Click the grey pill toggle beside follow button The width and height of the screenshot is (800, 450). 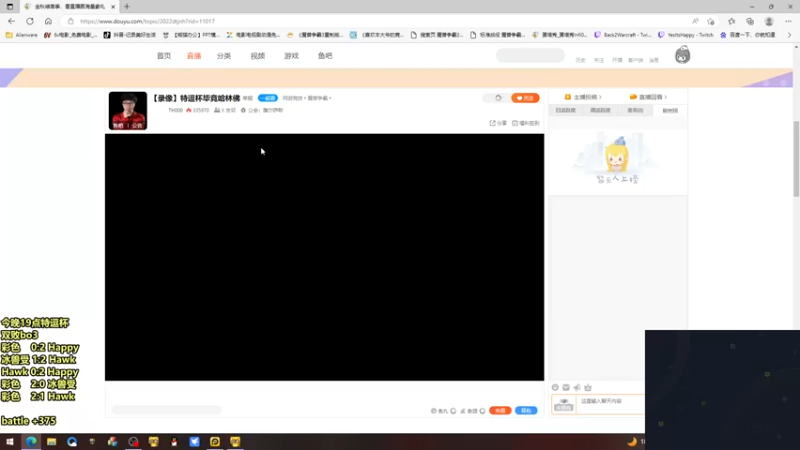[495, 98]
